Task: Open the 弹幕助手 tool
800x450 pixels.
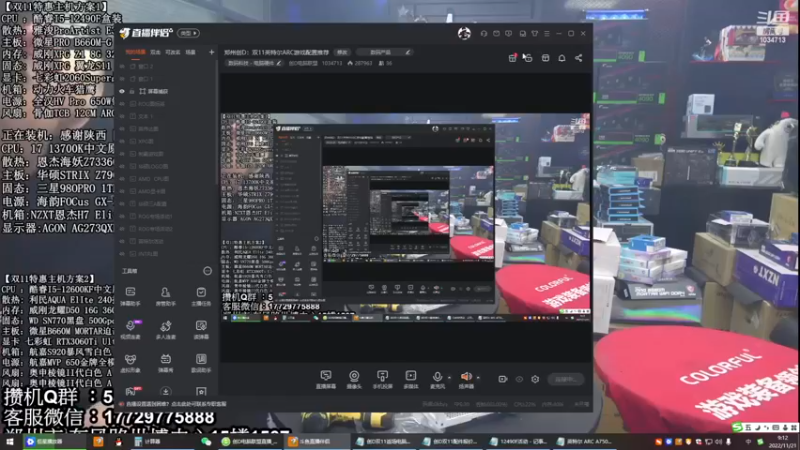Action: (131, 296)
